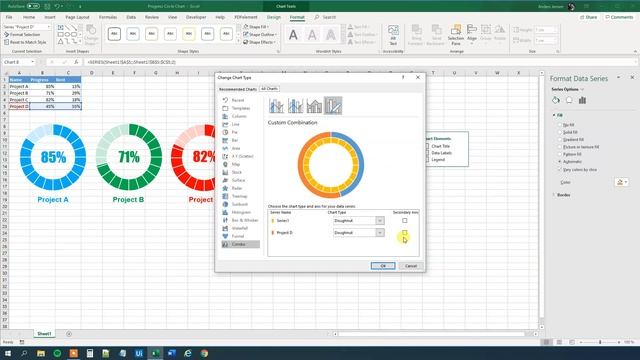The height and width of the screenshot is (360, 640).
Task: Open Word from the taskbar
Action: click(x=171, y=353)
